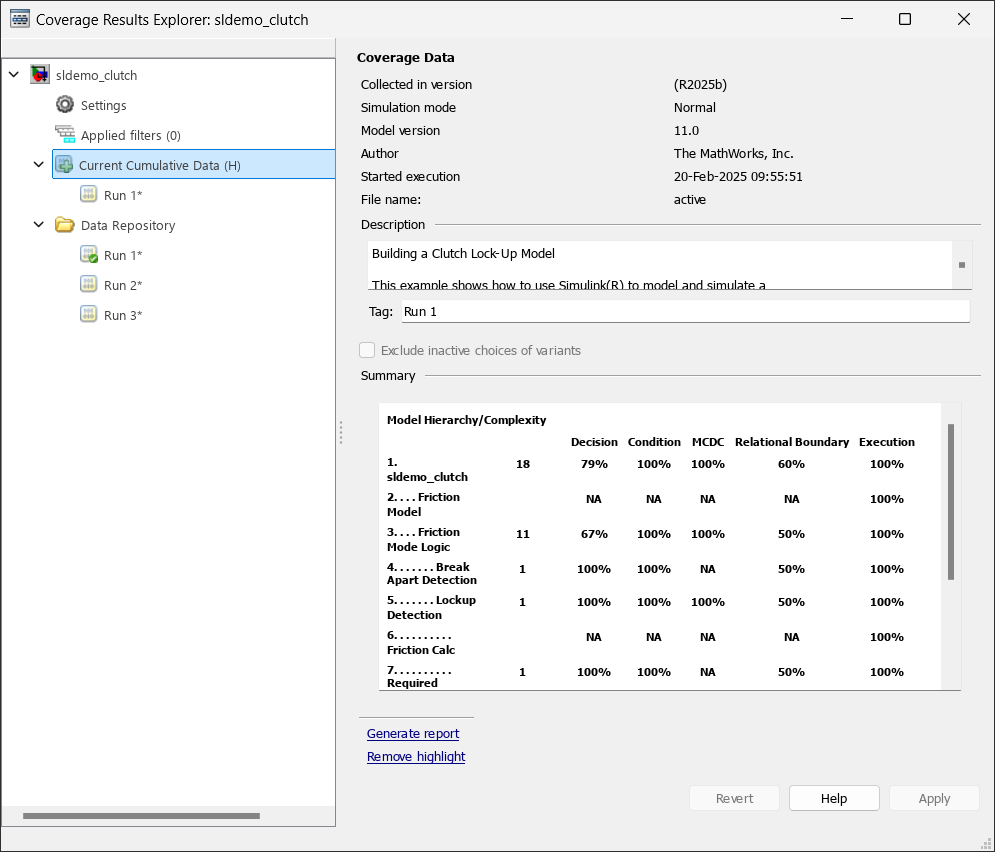Select the Run 2* coverage run

(x=123, y=284)
